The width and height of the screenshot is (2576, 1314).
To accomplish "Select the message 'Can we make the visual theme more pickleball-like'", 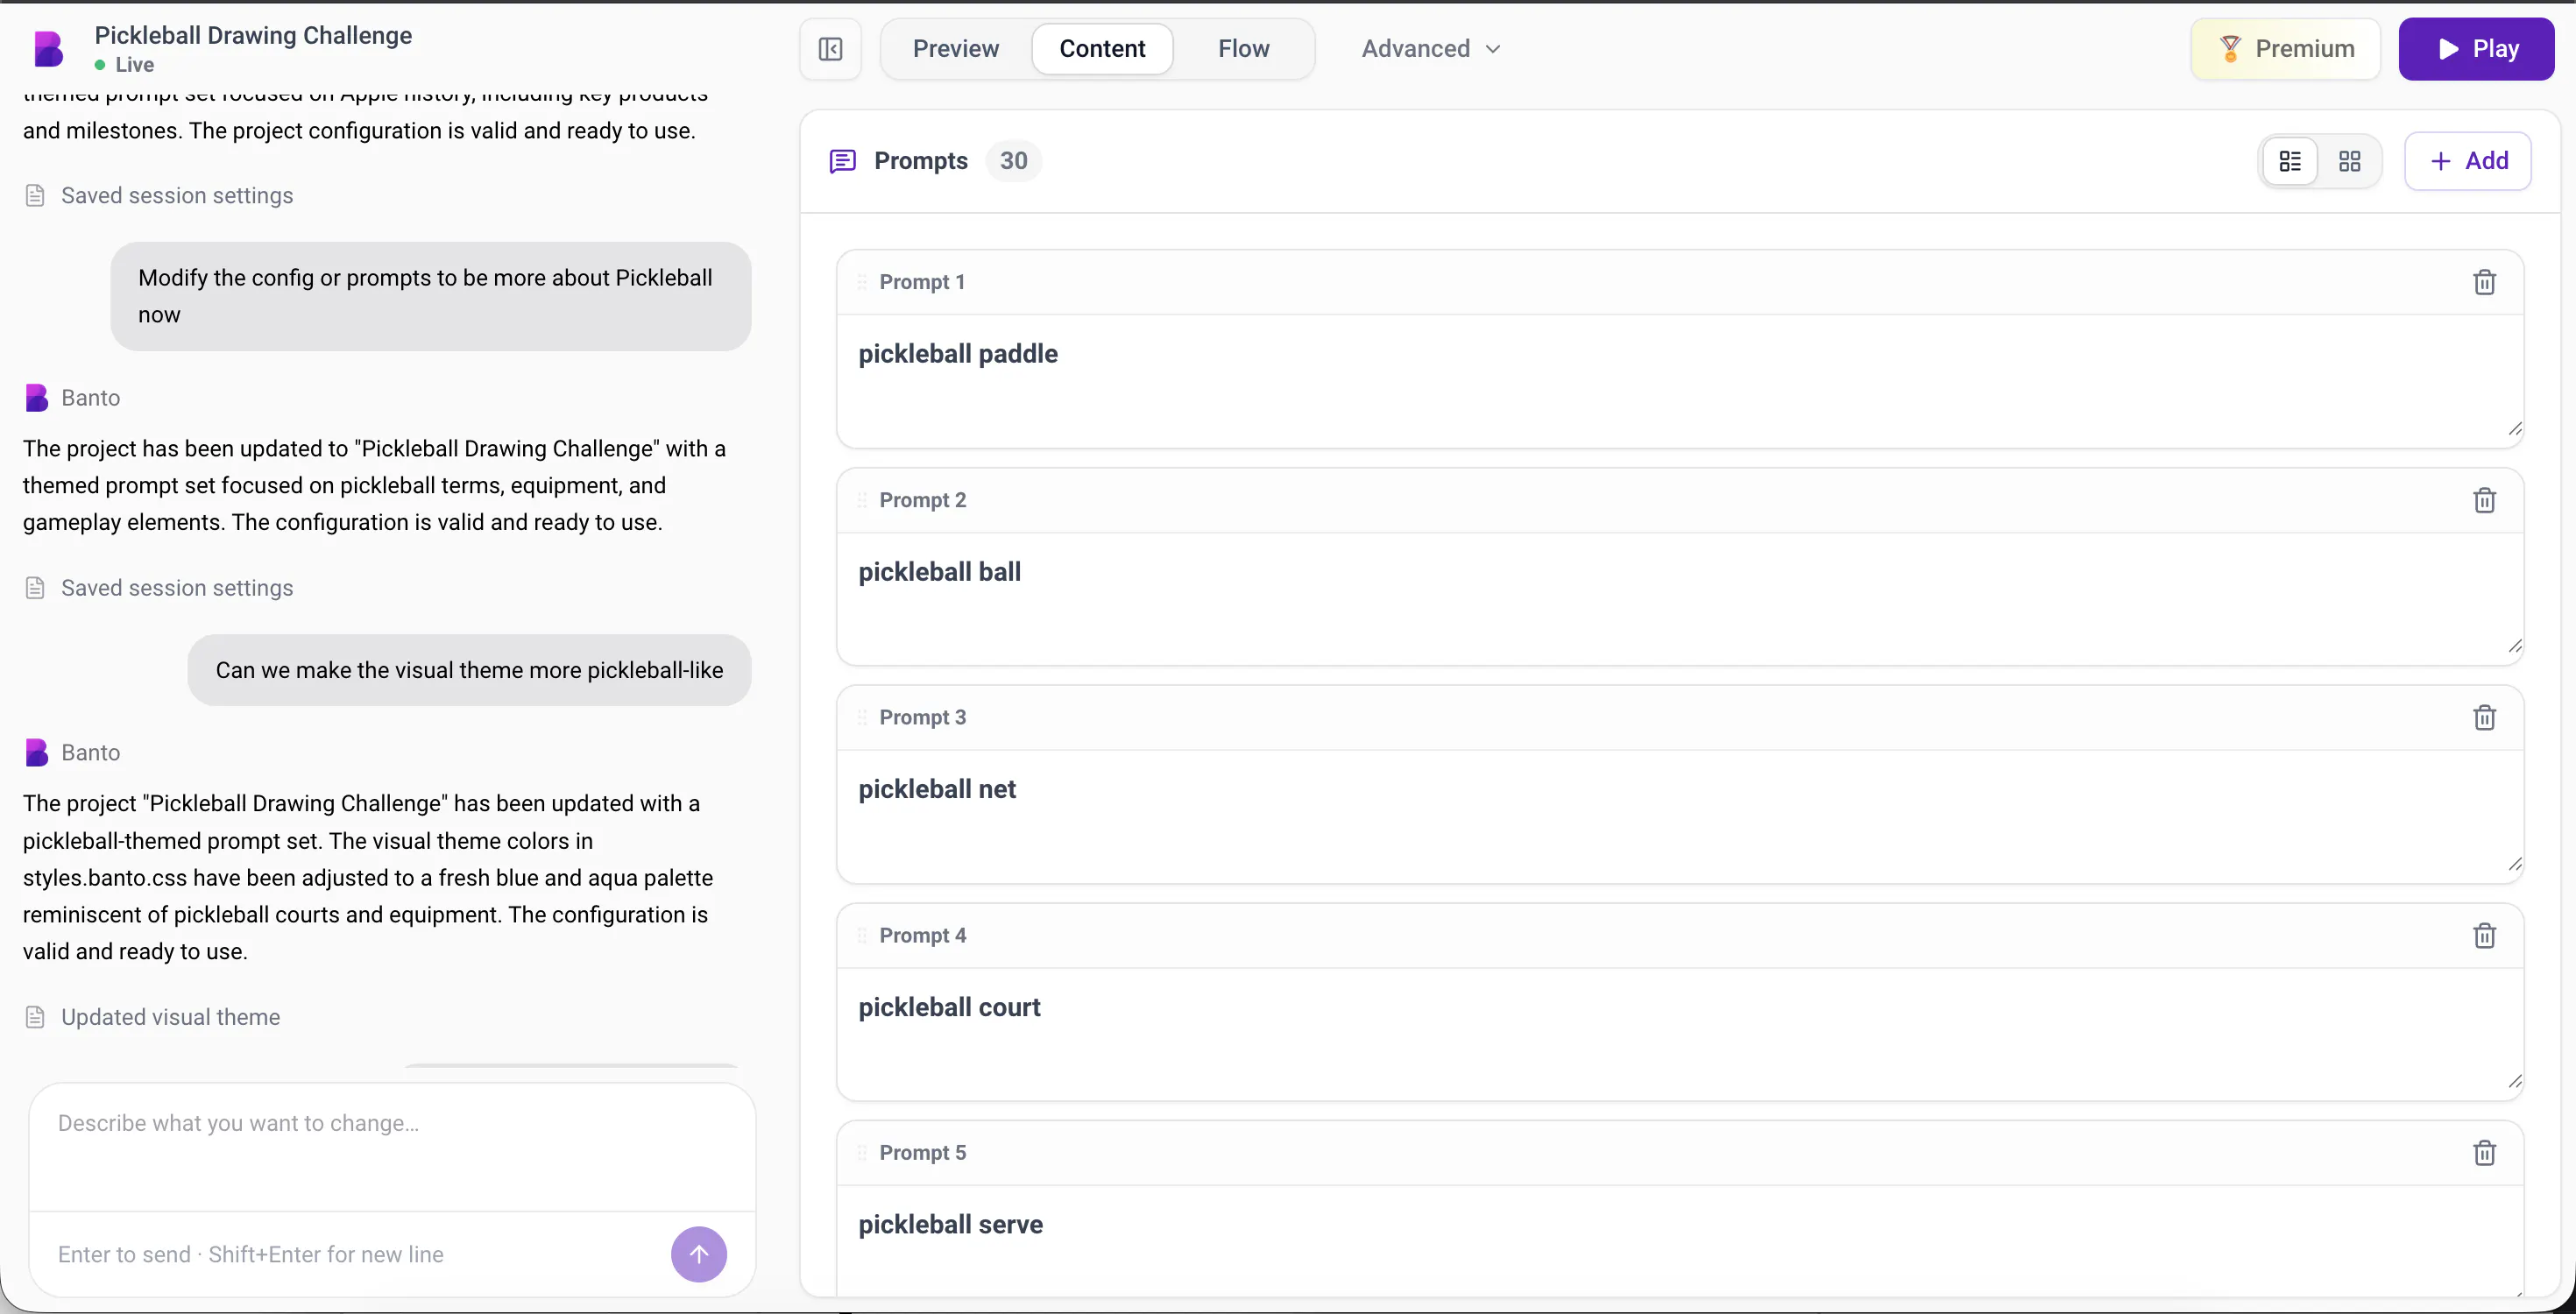I will coord(469,670).
